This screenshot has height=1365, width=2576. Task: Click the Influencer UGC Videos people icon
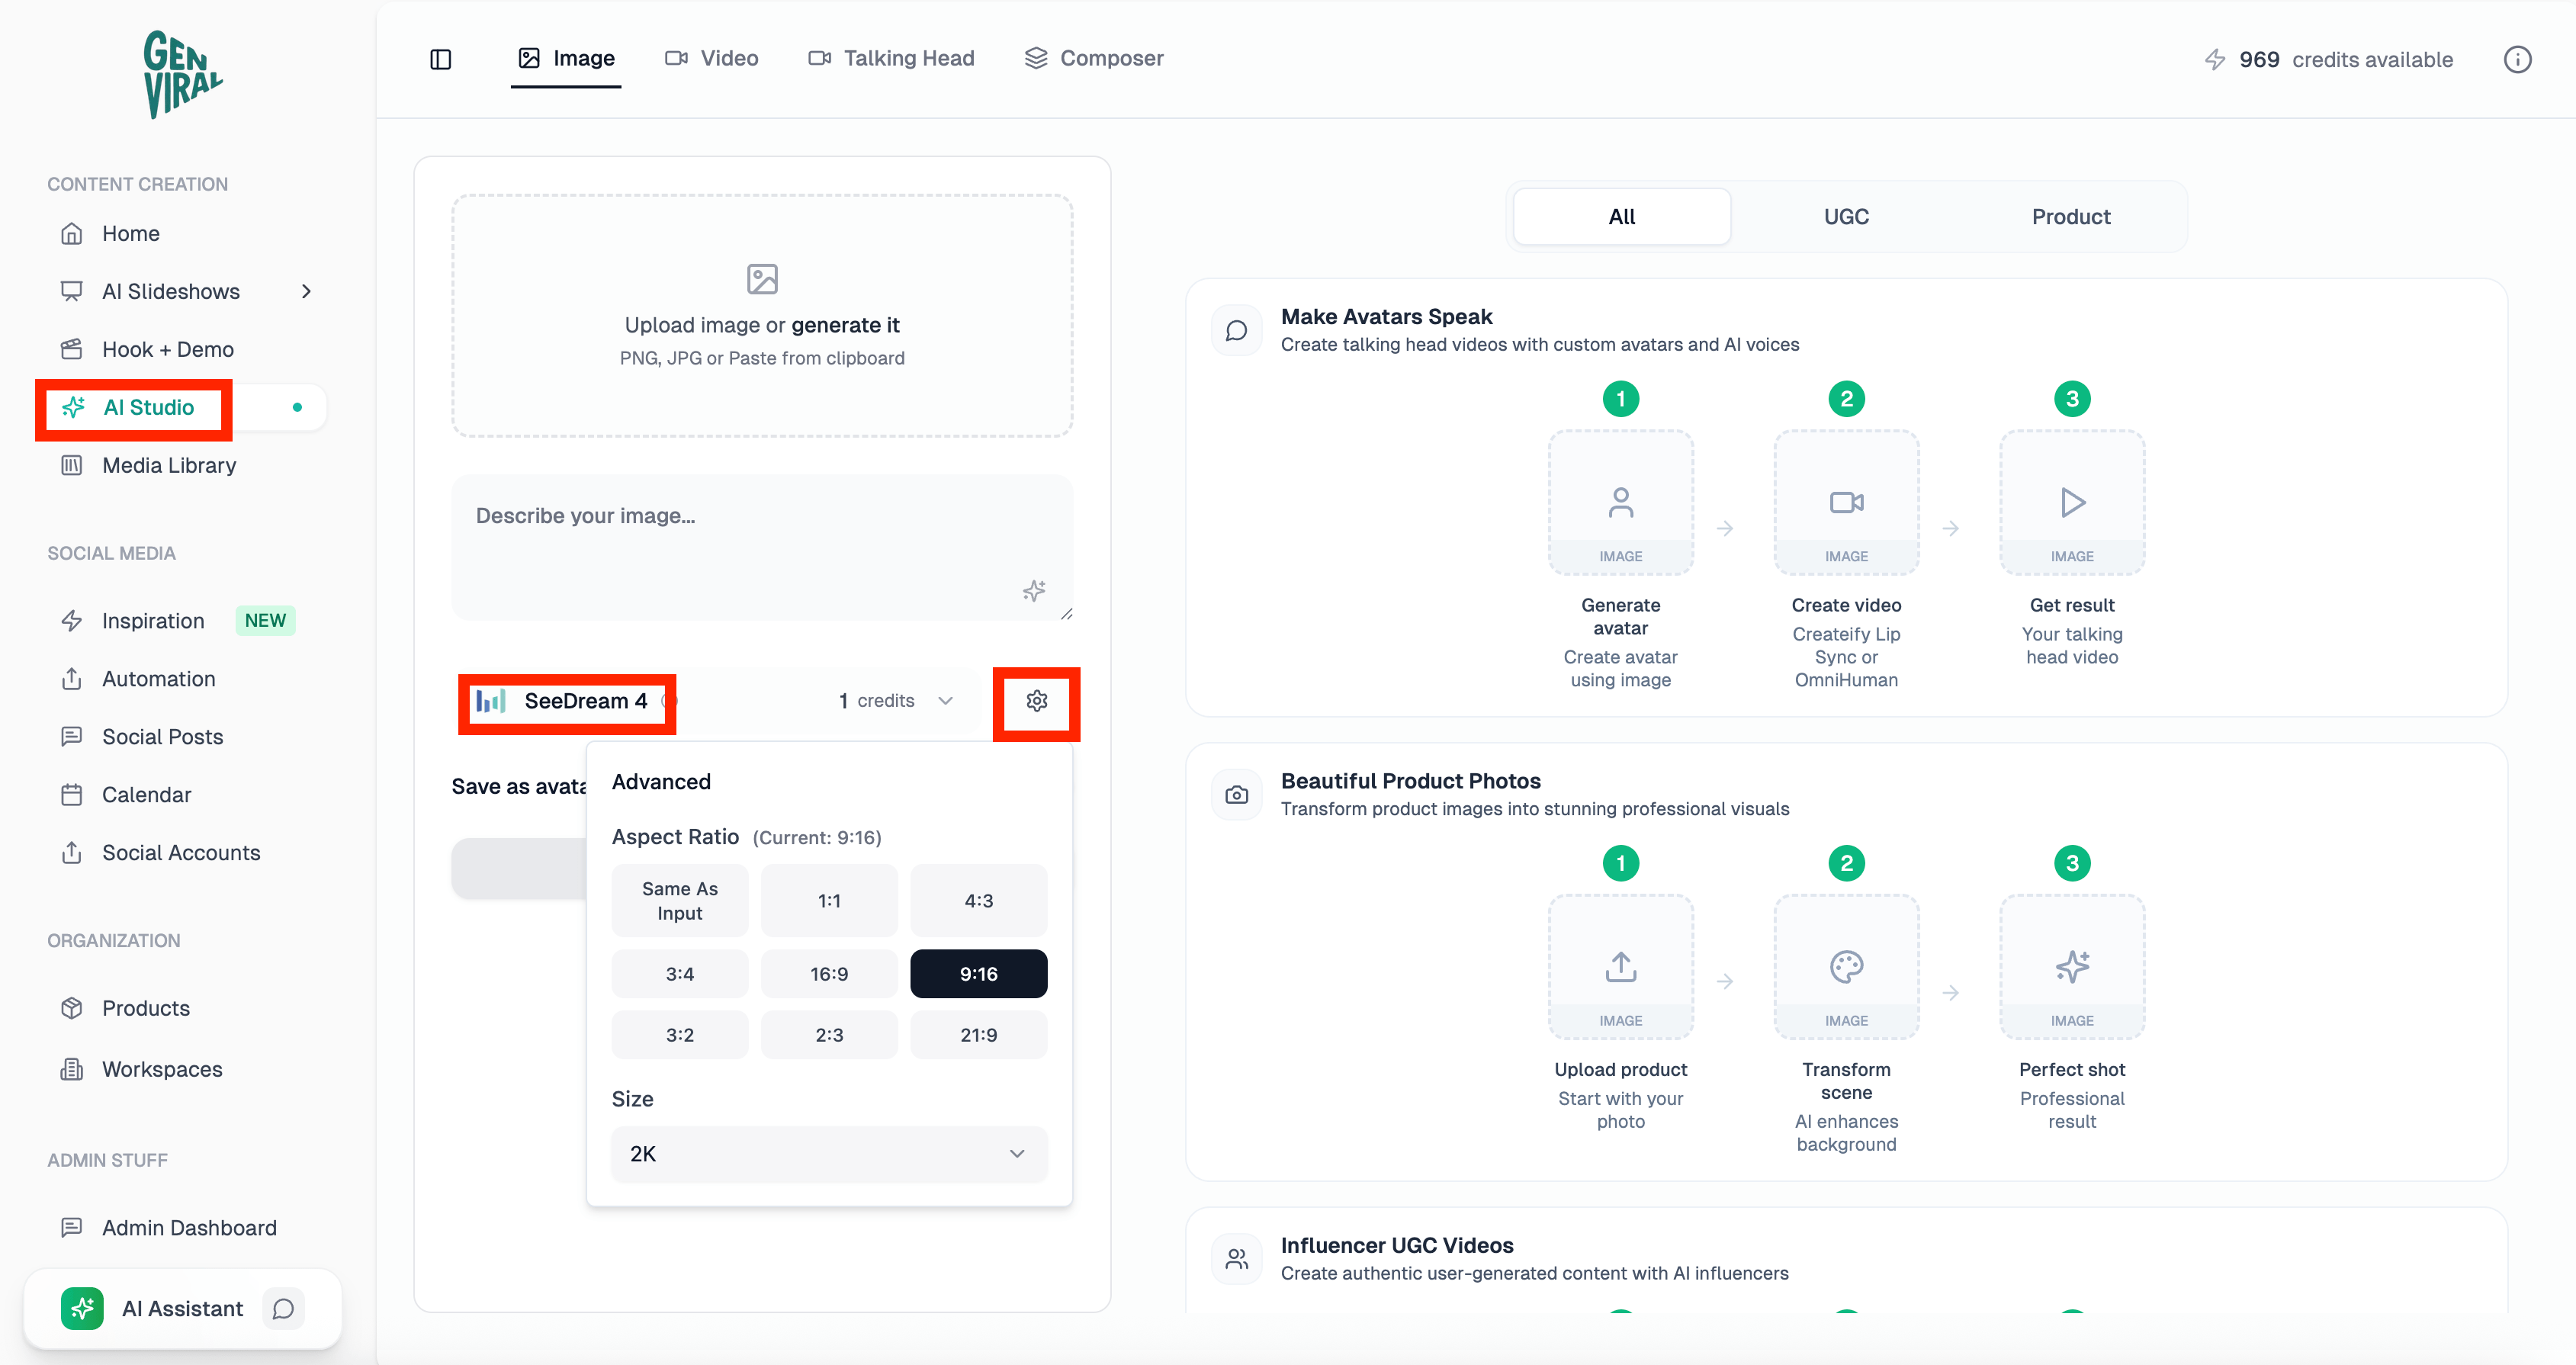pyautogui.click(x=1237, y=1259)
